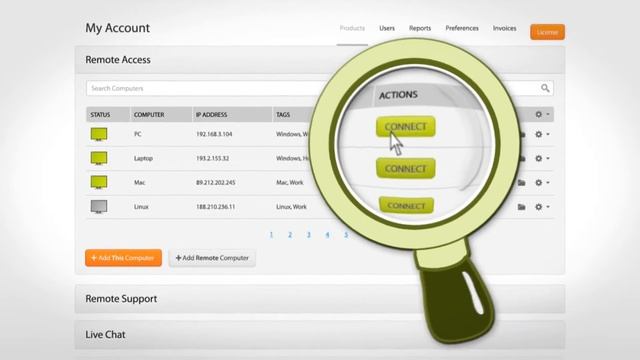Switch to the Reports tab
Screen dimensions: 640x360
click(420, 28)
